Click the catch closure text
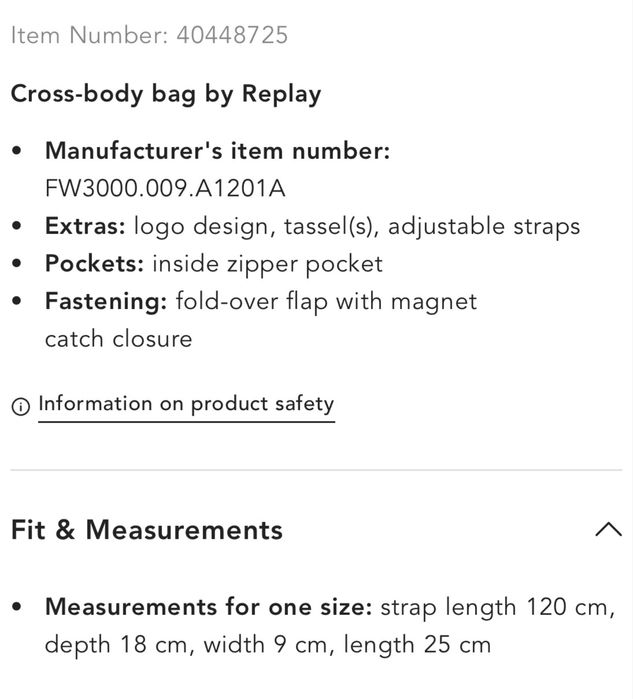633x699 pixels. 118,338
